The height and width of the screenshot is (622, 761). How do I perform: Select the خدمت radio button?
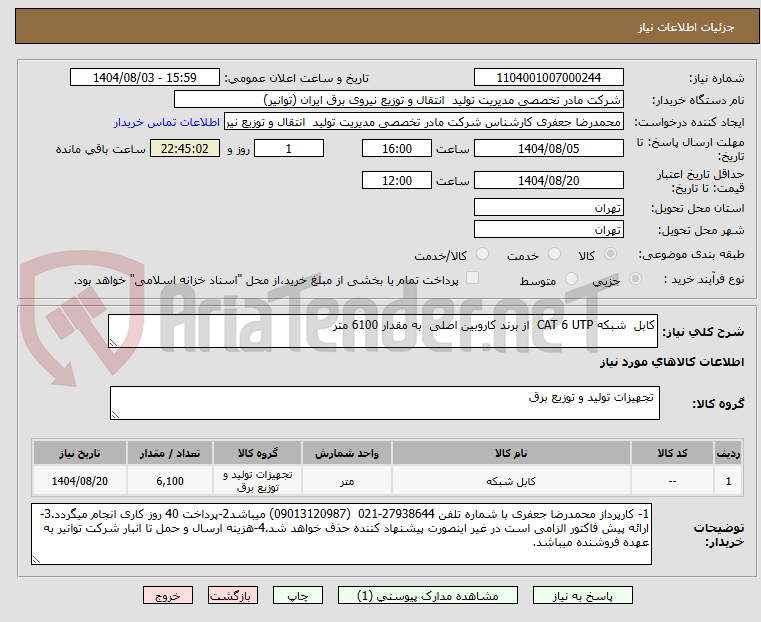click(x=554, y=254)
